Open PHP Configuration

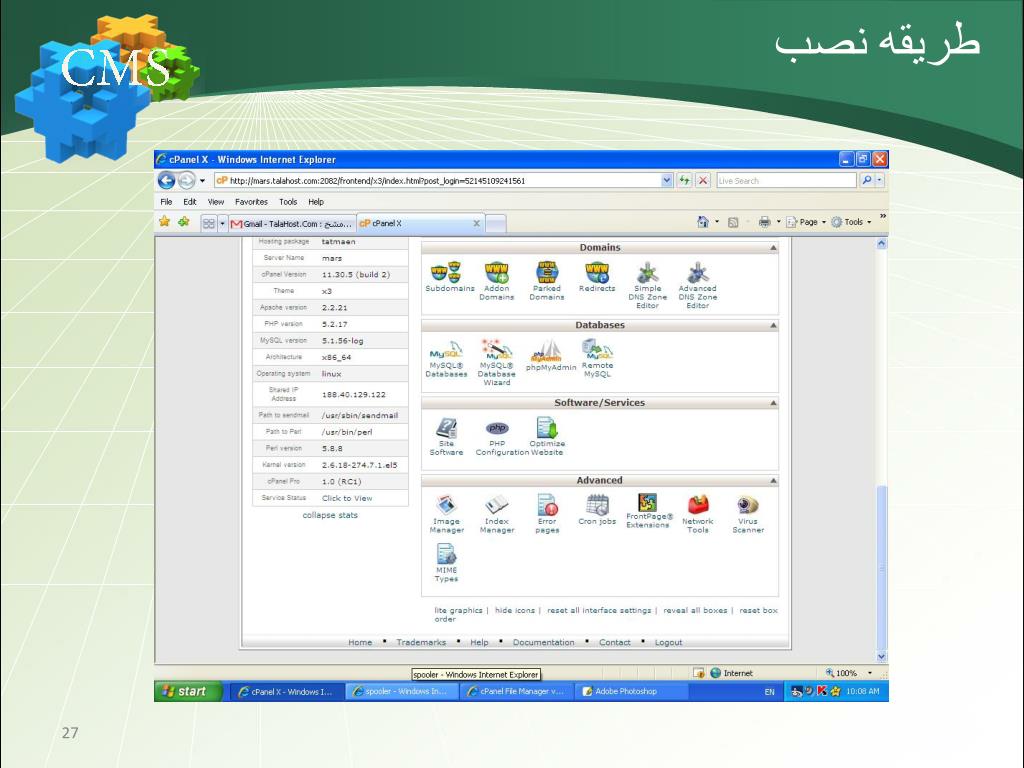[497, 436]
